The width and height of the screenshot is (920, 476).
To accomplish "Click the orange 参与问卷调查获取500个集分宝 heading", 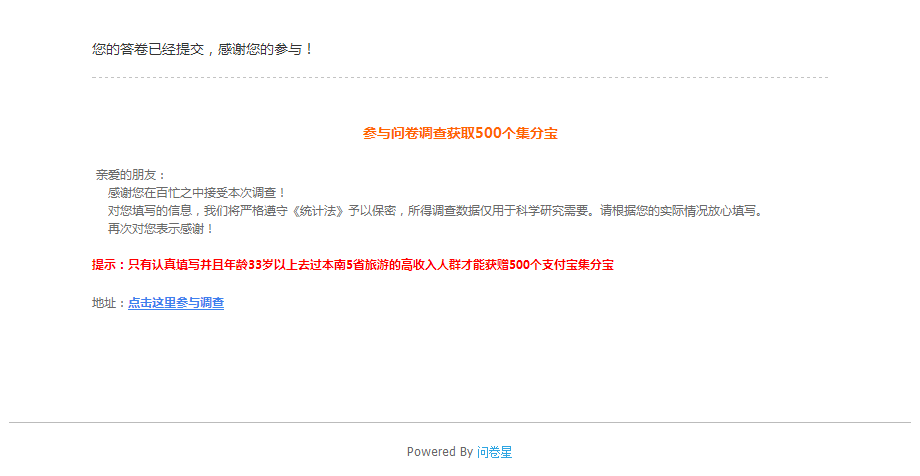I will (460, 133).
